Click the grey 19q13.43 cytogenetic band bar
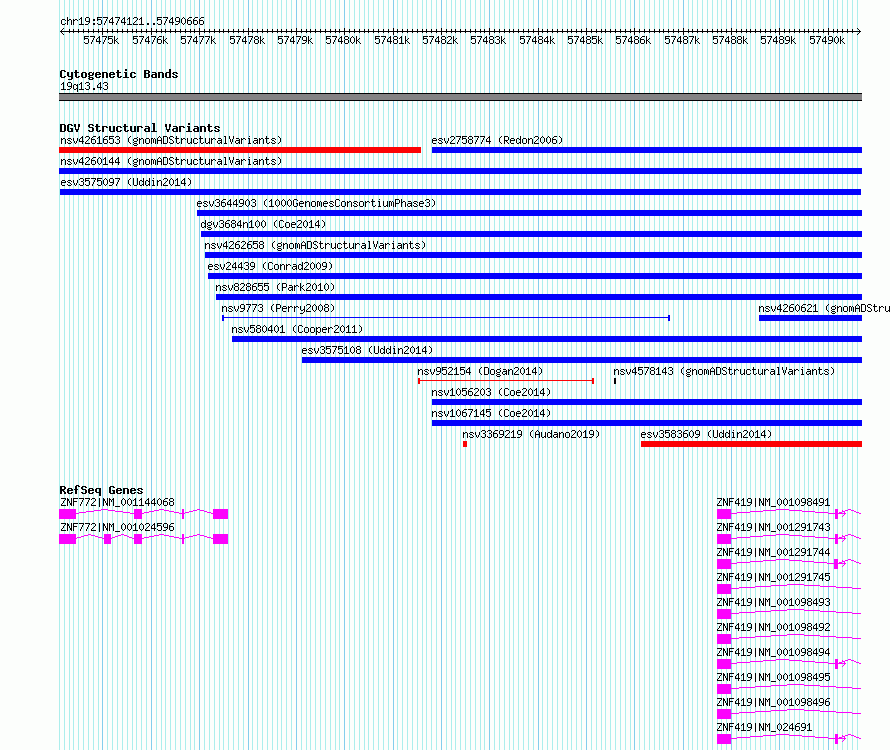 coord(460,97)
